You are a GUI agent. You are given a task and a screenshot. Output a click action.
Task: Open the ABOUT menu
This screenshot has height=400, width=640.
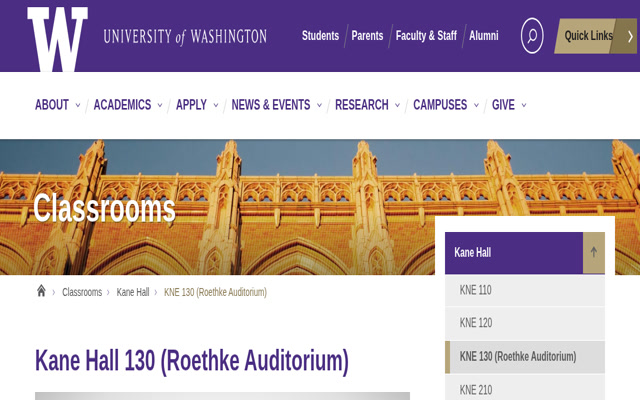52,105
